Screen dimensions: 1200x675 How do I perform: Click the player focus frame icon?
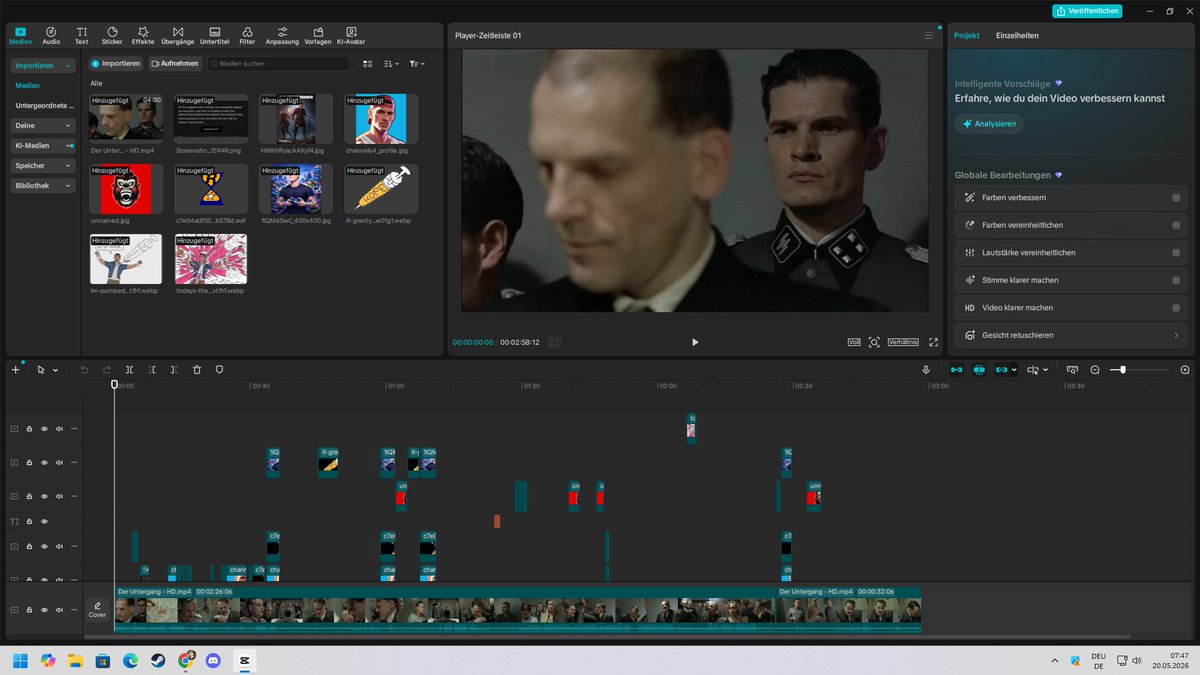tap(874, 342)
